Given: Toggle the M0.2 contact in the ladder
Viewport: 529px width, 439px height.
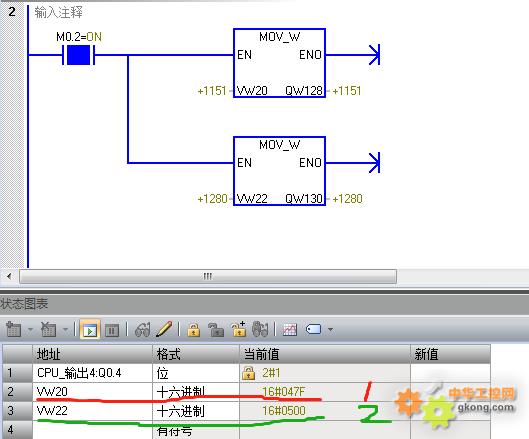Looking at the screenshot, I should tap(79, 55).
